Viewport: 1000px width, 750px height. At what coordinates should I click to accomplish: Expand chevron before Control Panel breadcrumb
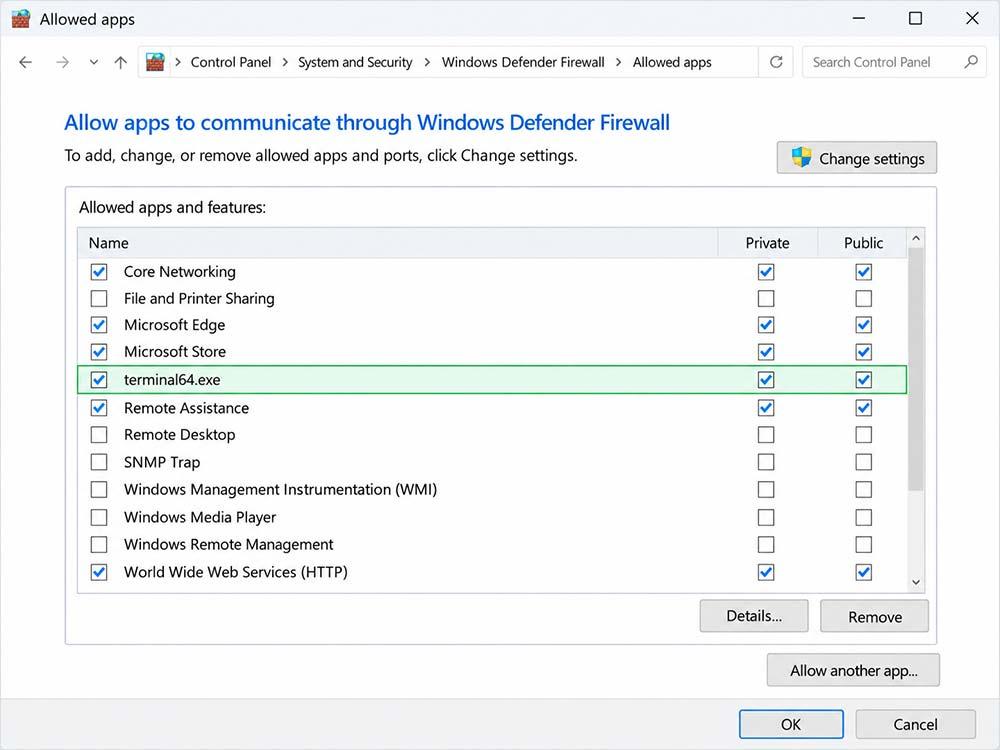[x=178, y=62]
